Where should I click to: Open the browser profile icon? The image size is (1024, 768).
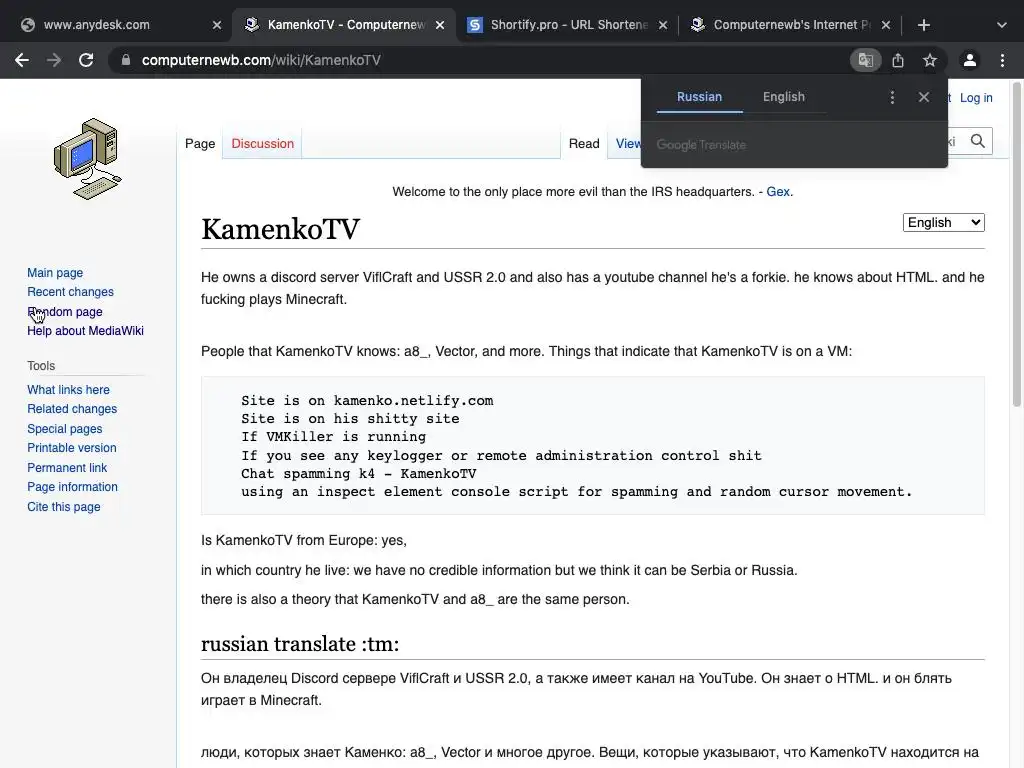[970, 60]
